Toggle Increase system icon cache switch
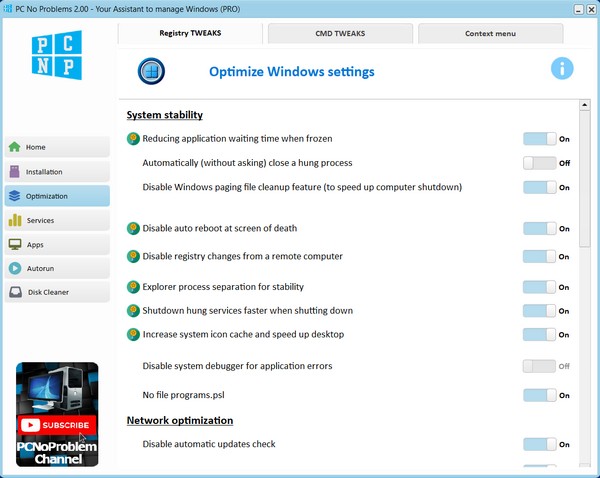The width and height of the screenshot is (600, 478). 540,334
